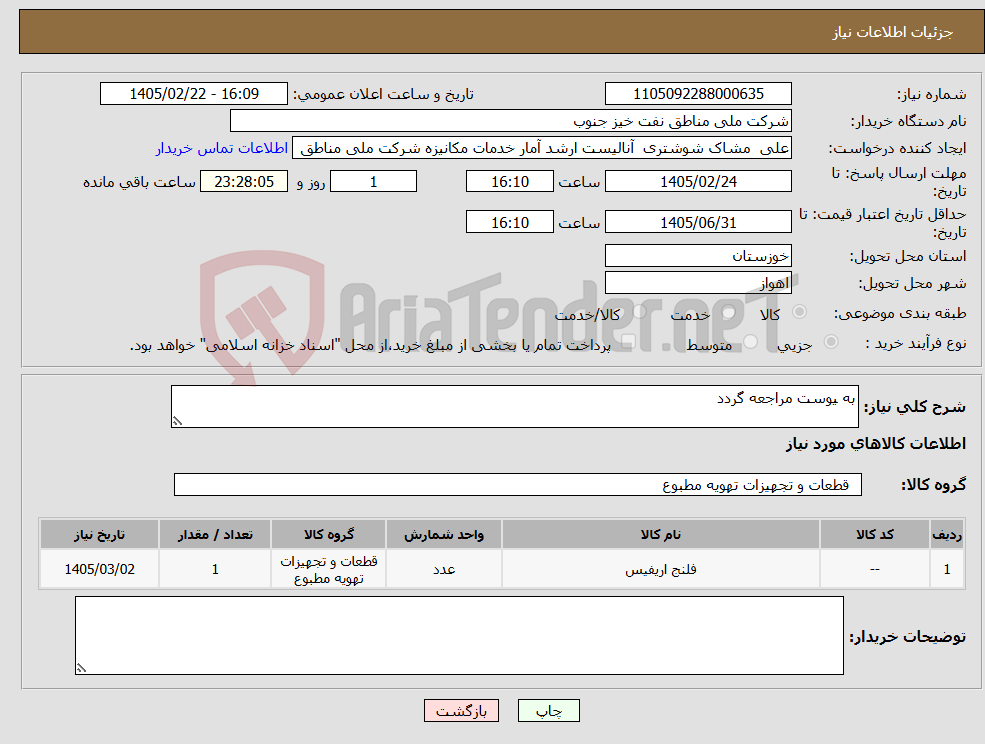
Task: Click the remaining days field showing 1
Action: pyautogui.click(x=373, y=182)
